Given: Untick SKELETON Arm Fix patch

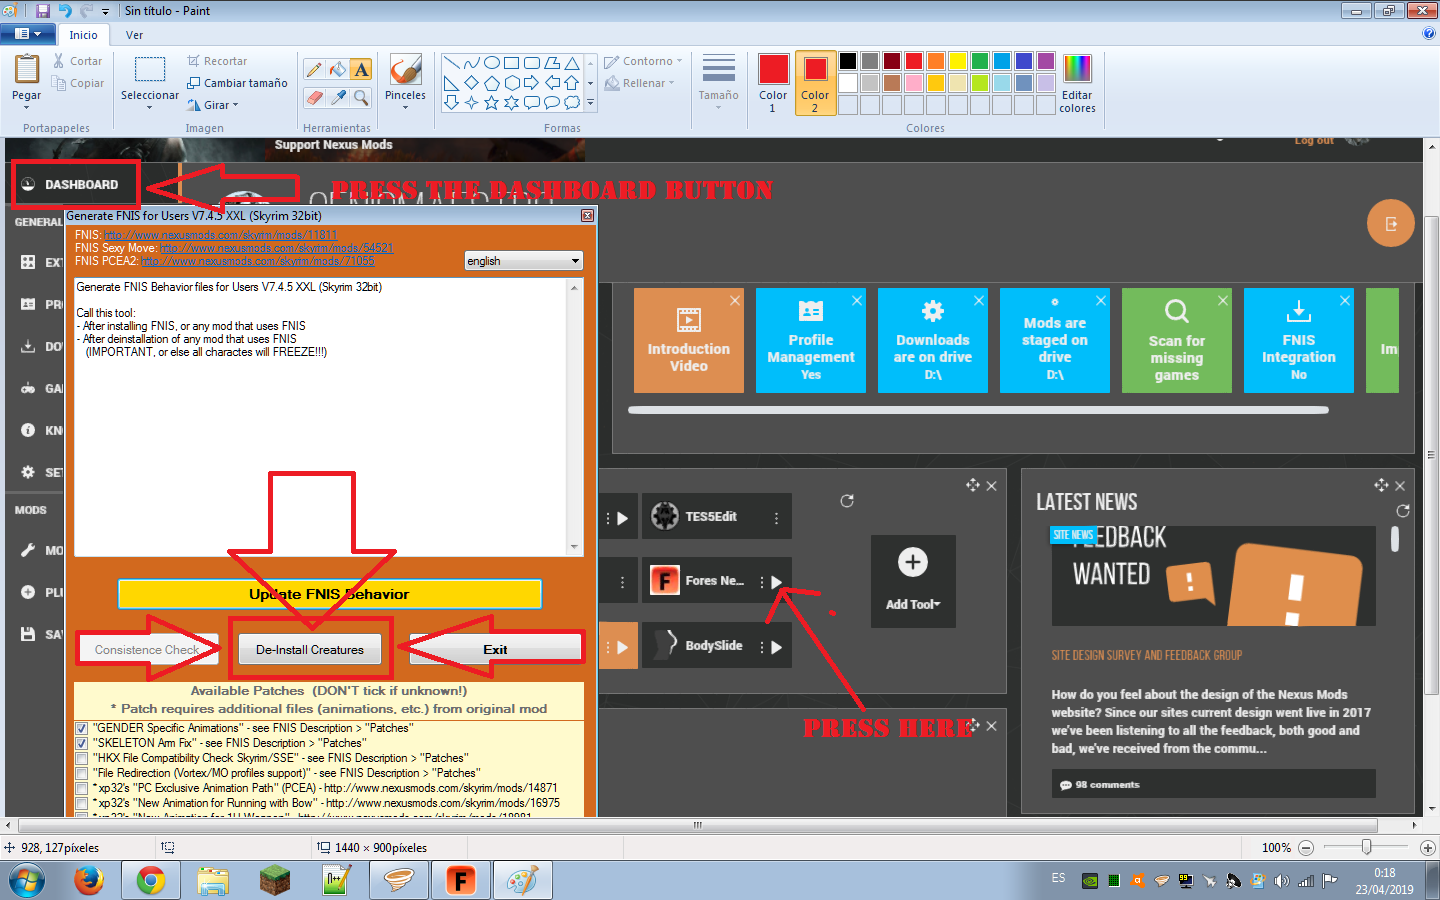Looking at the screenshot, I should 82,744.
